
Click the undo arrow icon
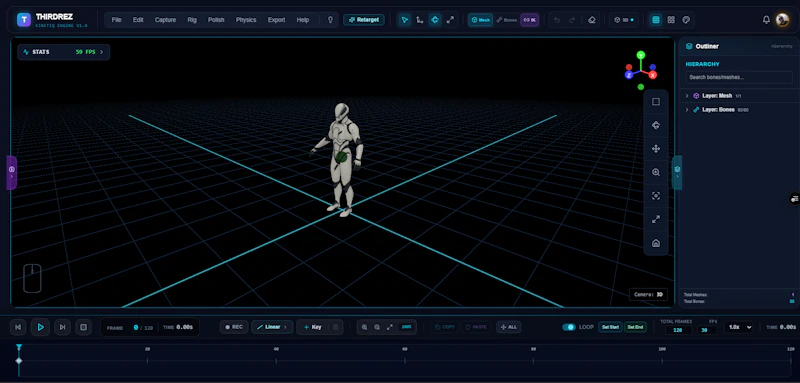[x=557, y=20]
